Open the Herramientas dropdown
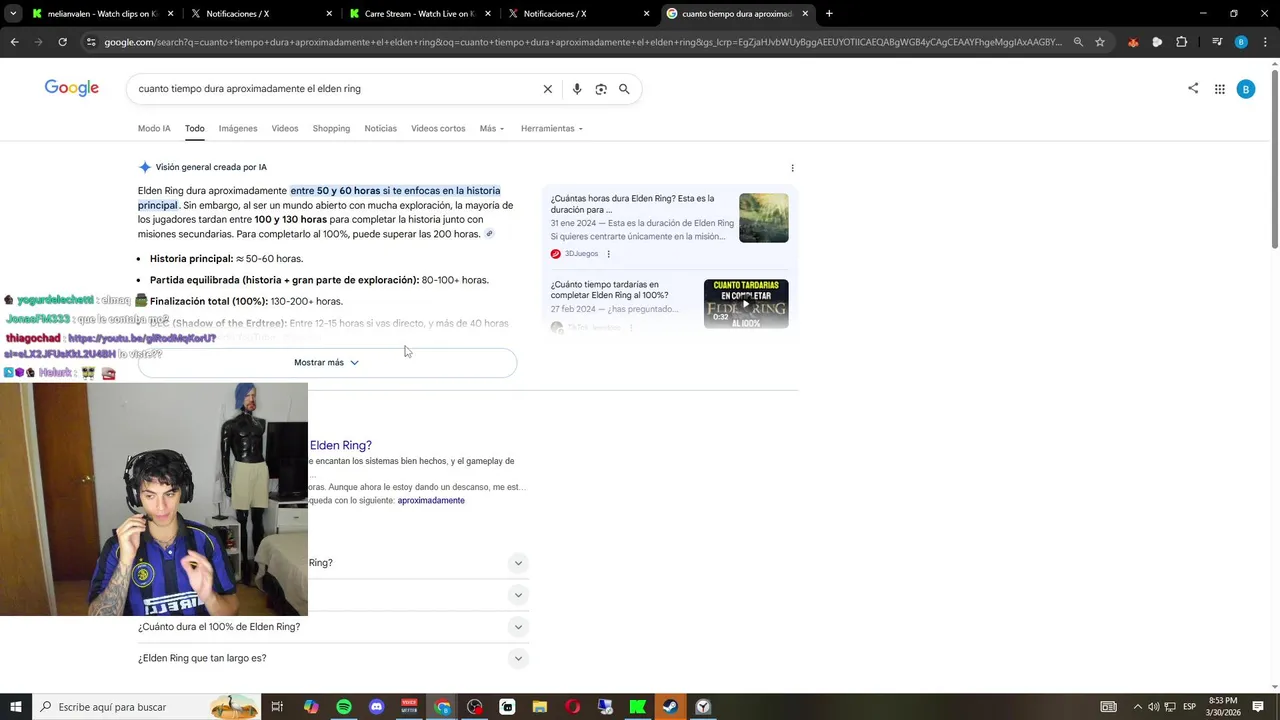 (x=551, y=129)
